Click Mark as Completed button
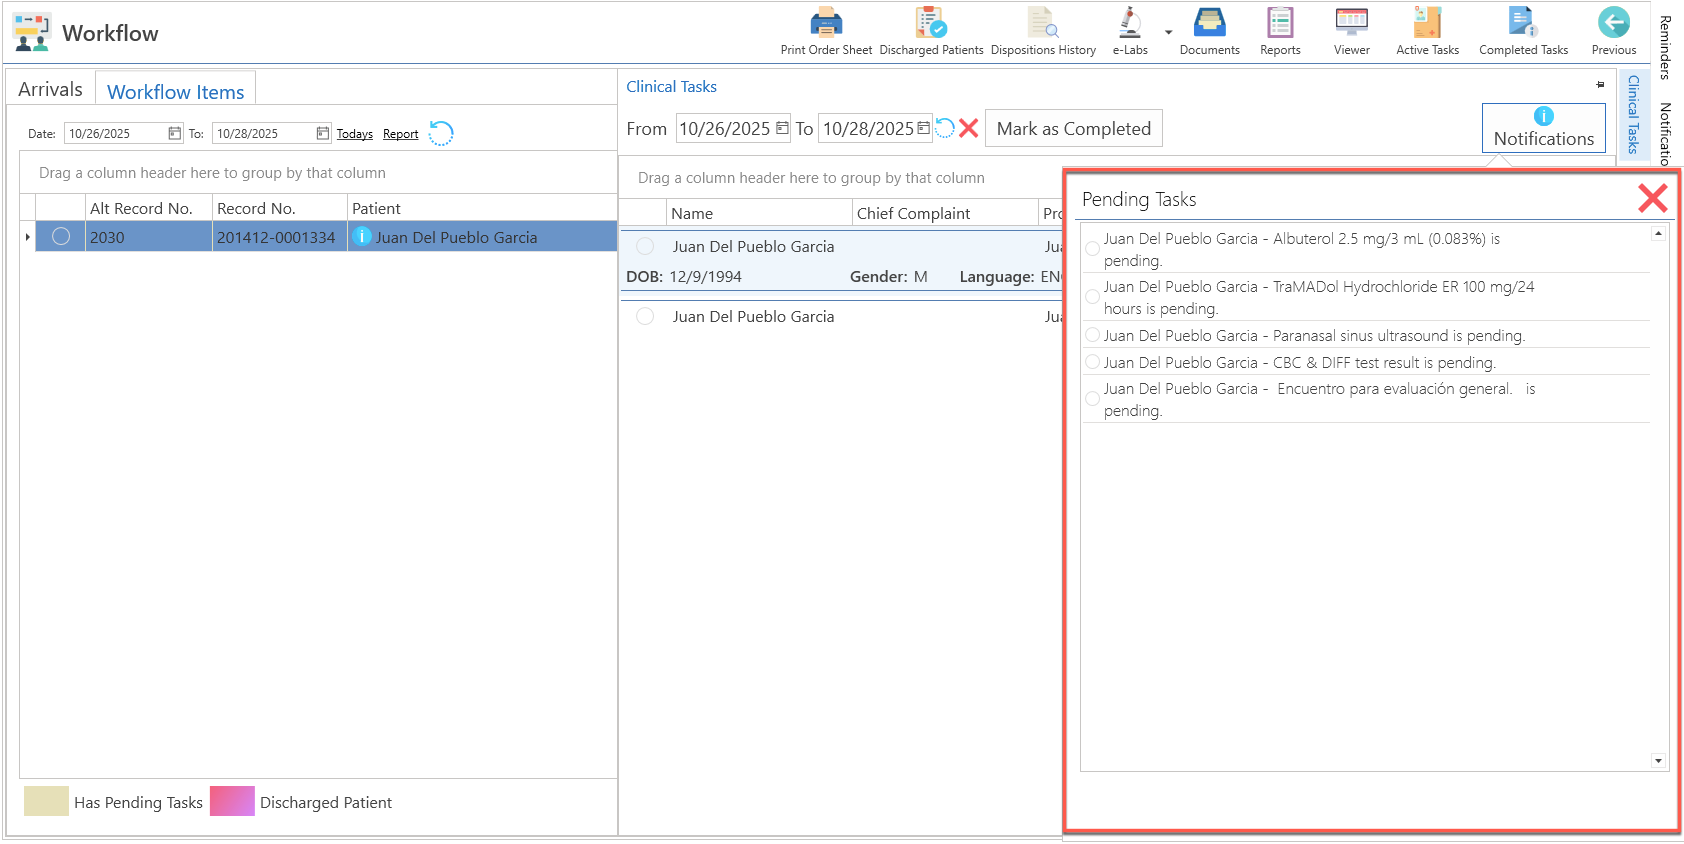1684x844 pixels. pyautogui.click(x=1073, y=128)
